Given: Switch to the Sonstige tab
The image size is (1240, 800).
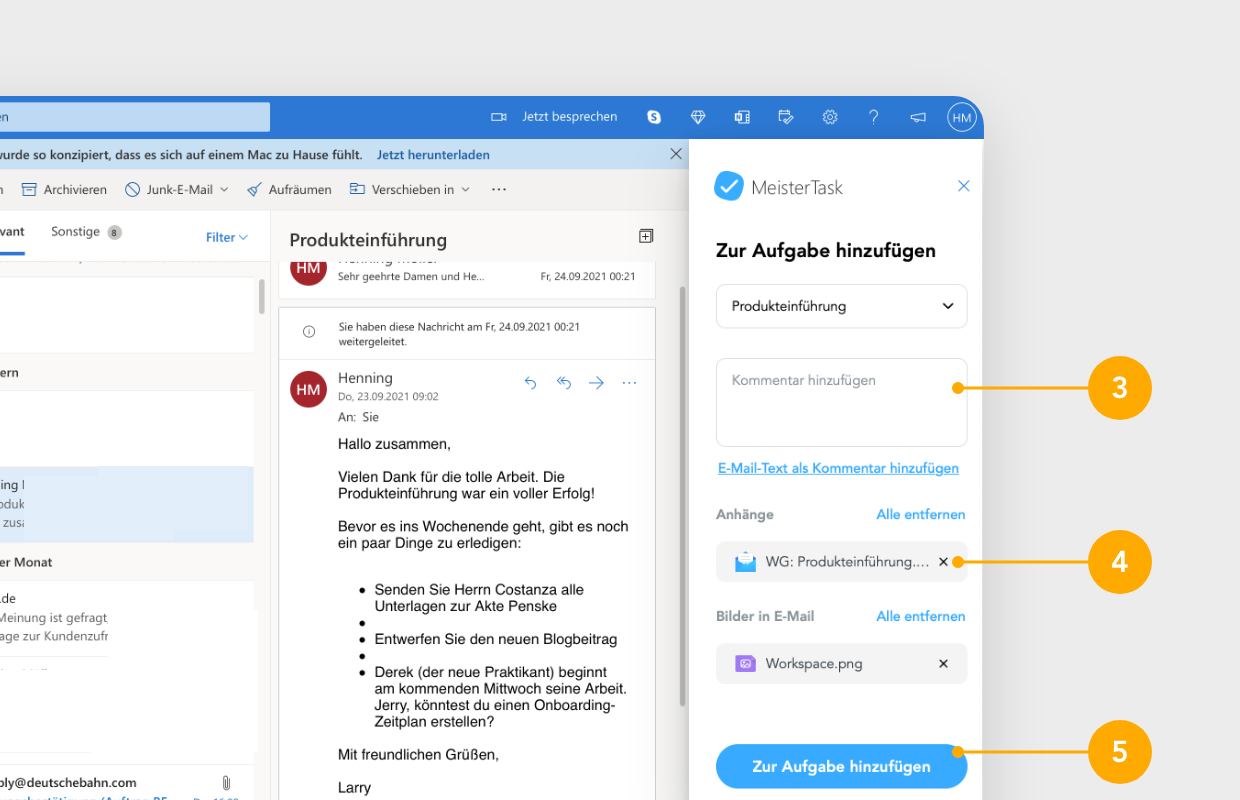Looking at the screenshot, I should pos(76,232).
